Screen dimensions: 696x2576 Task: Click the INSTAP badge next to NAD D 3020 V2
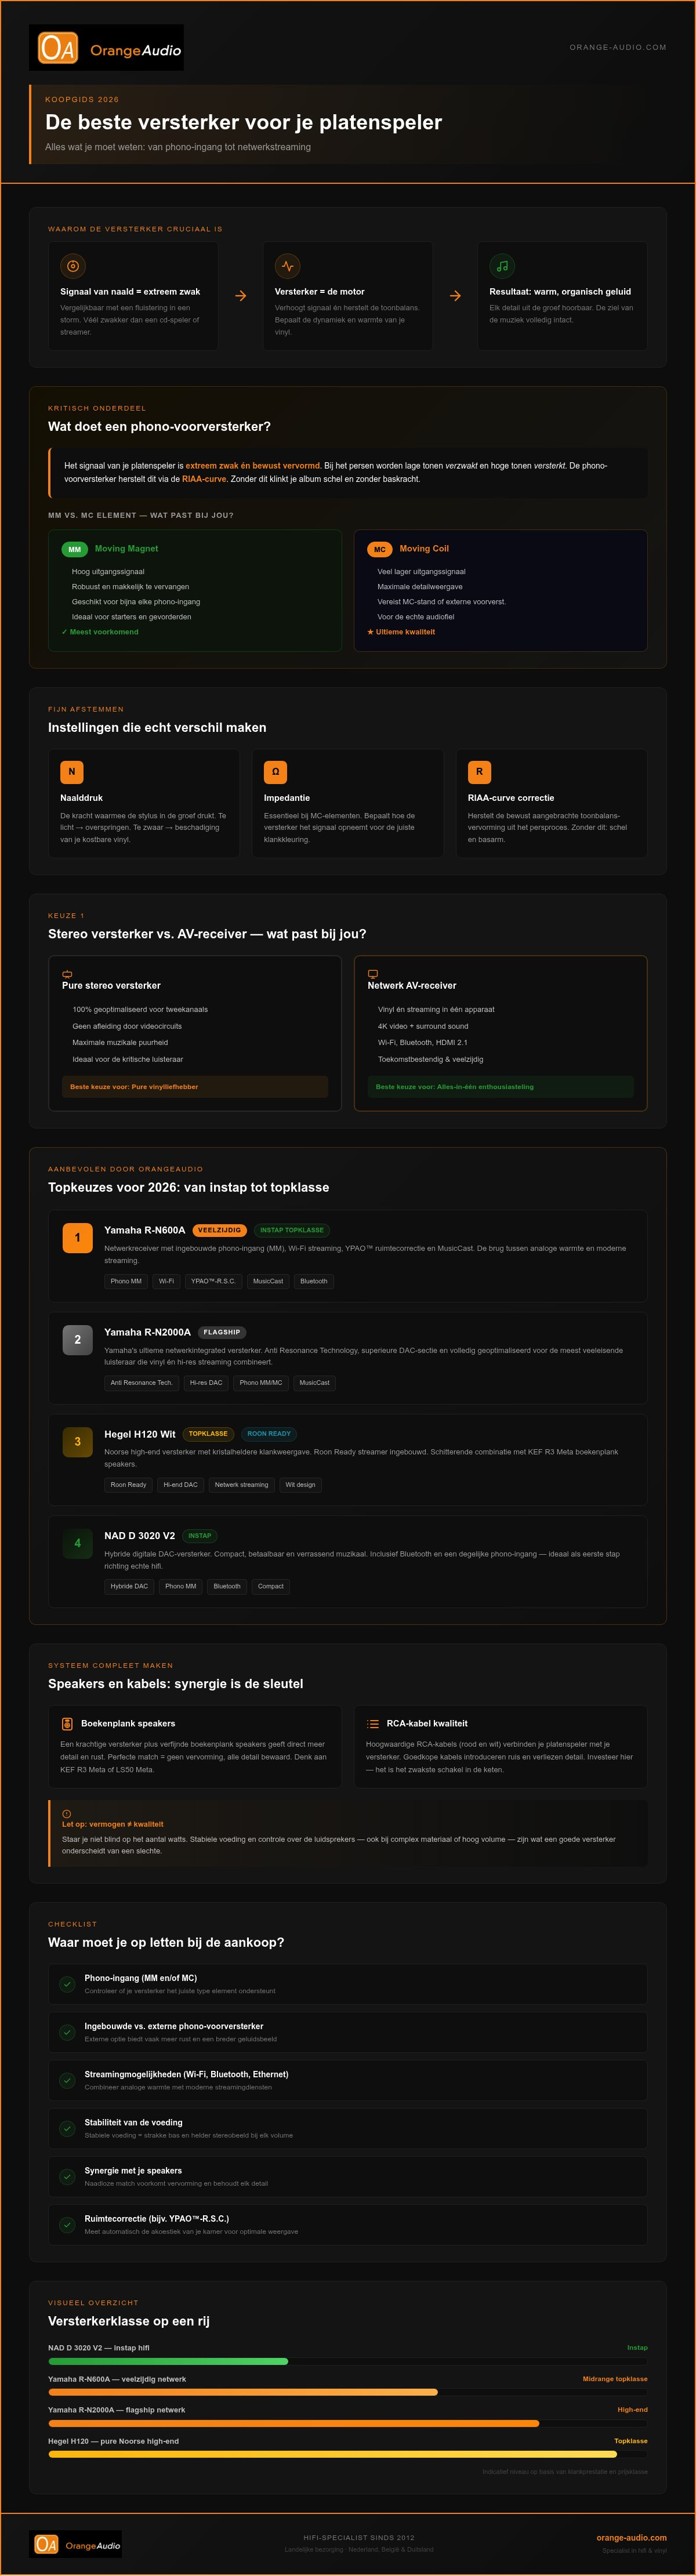[200, 1535]
